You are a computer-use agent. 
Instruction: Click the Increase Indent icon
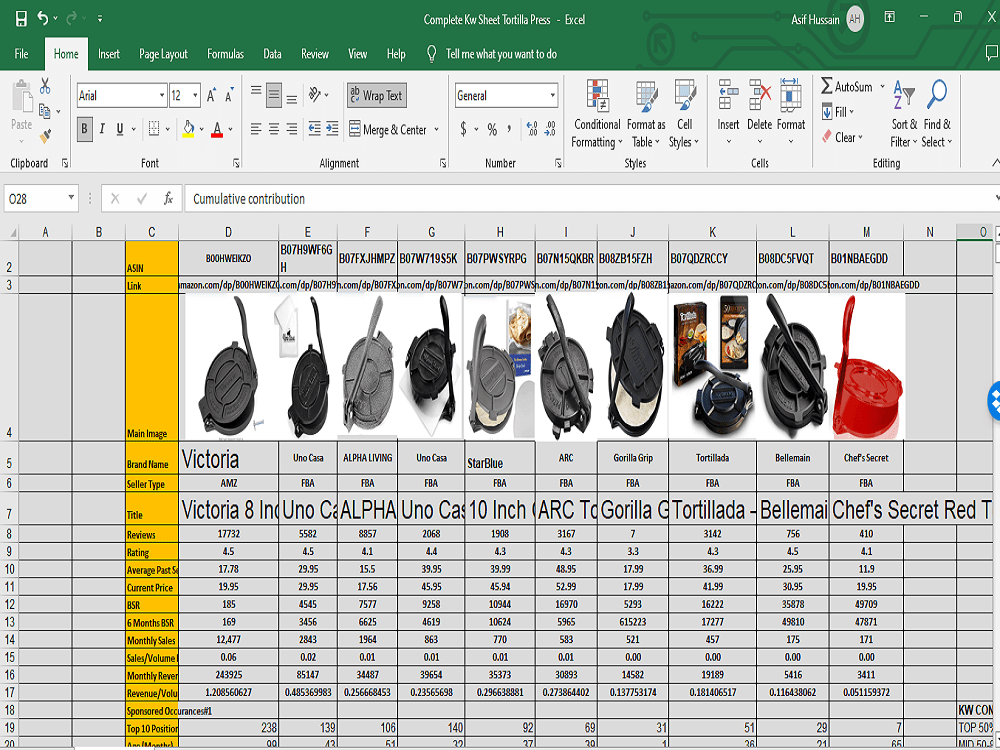(x=332, y=129)
